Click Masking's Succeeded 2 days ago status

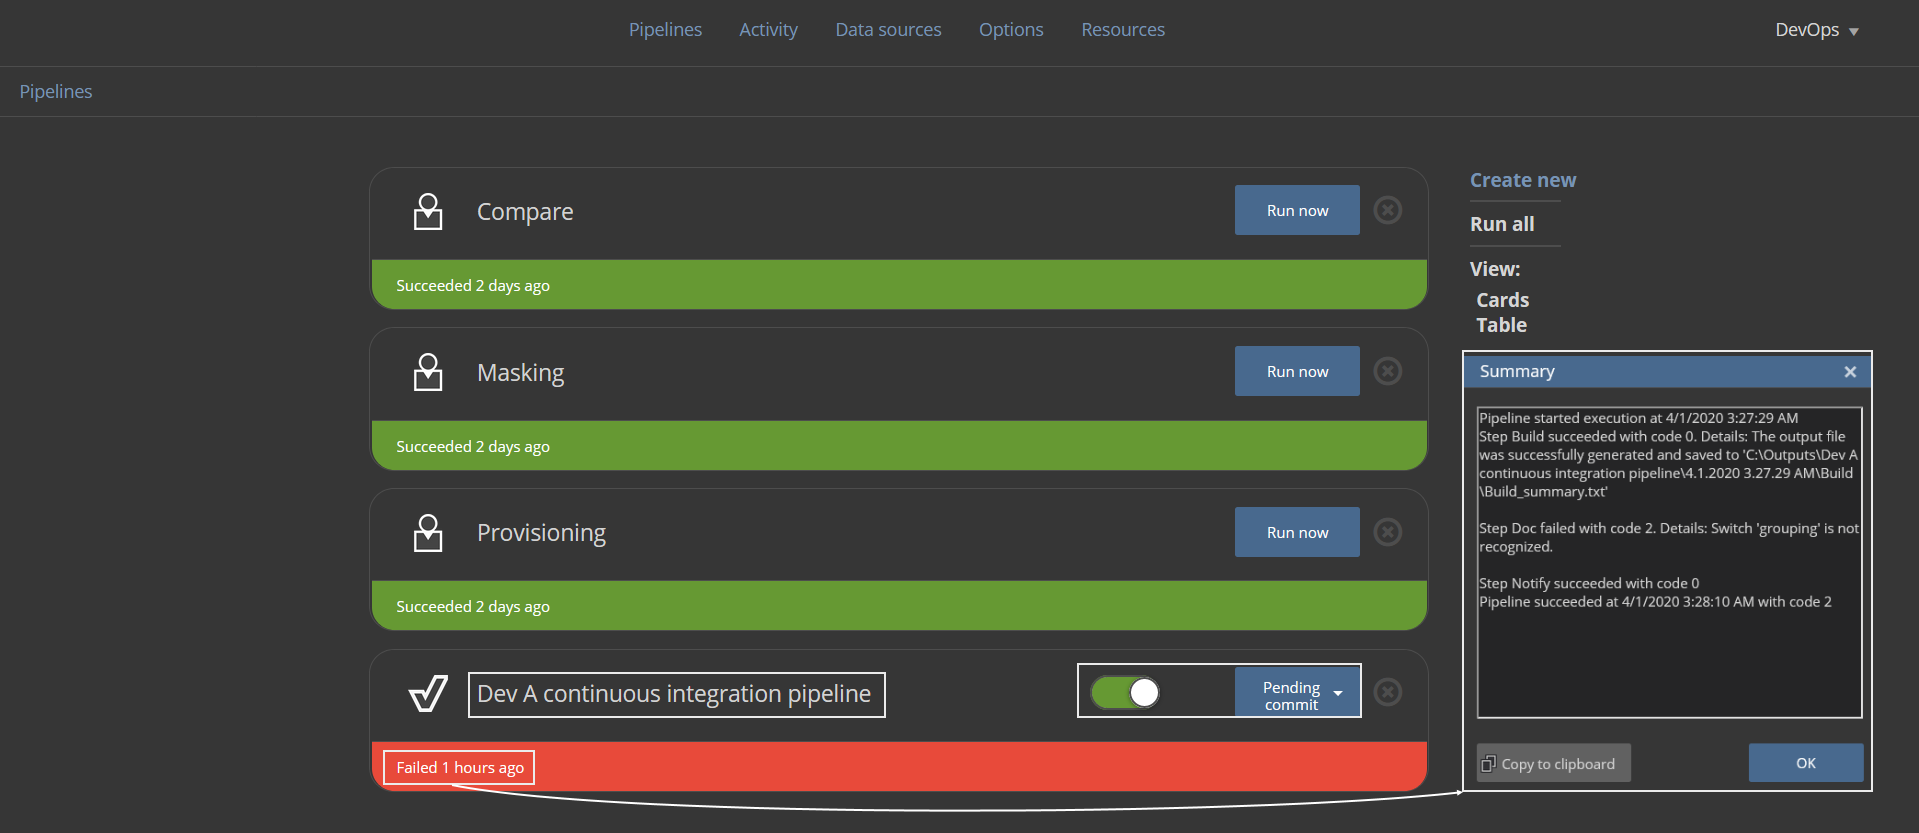tap(473, 447)
